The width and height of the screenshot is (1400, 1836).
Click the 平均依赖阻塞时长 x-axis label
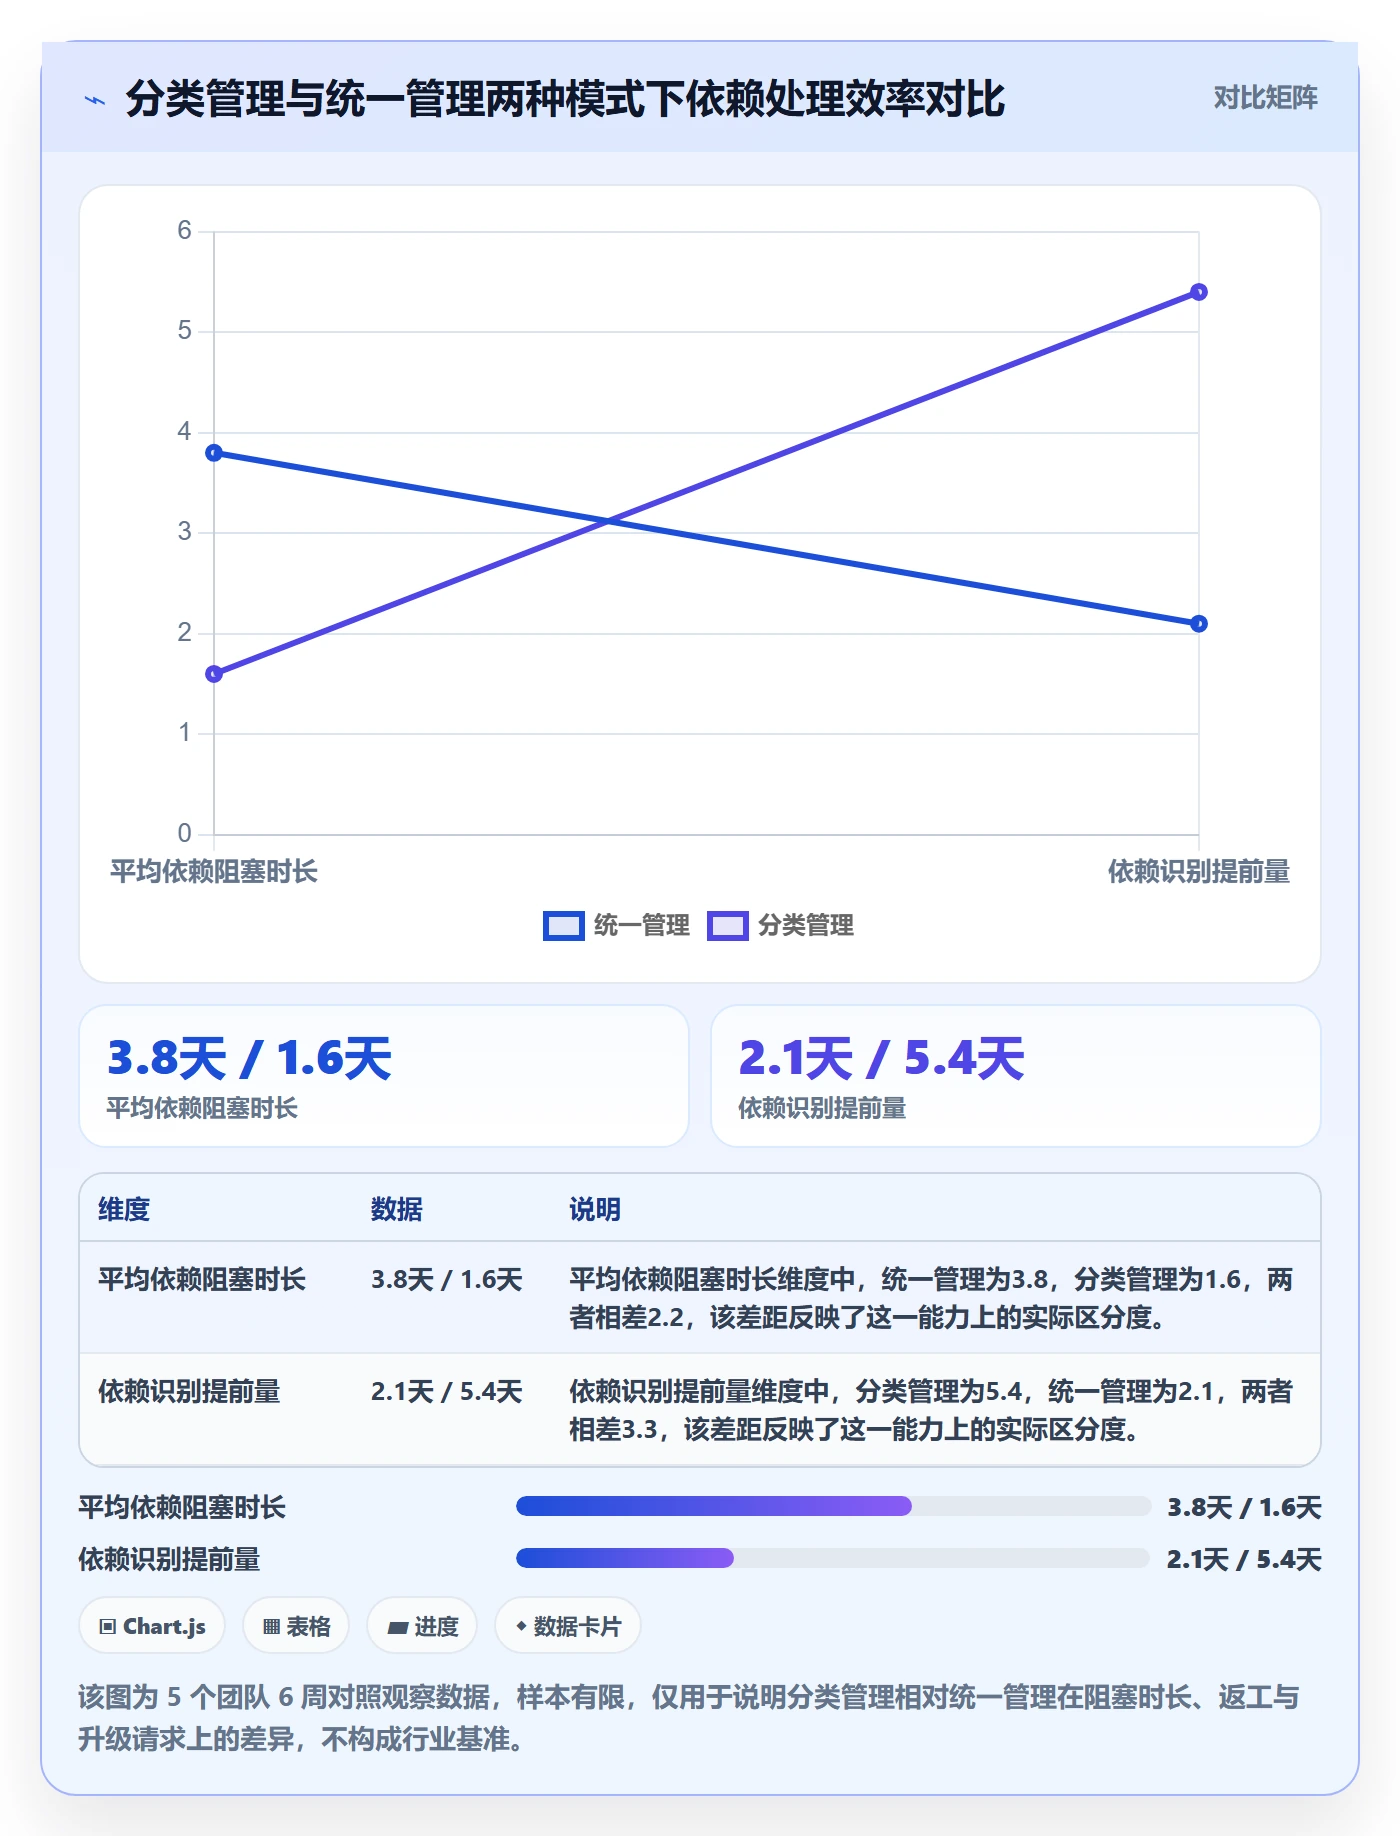point(214,872)
